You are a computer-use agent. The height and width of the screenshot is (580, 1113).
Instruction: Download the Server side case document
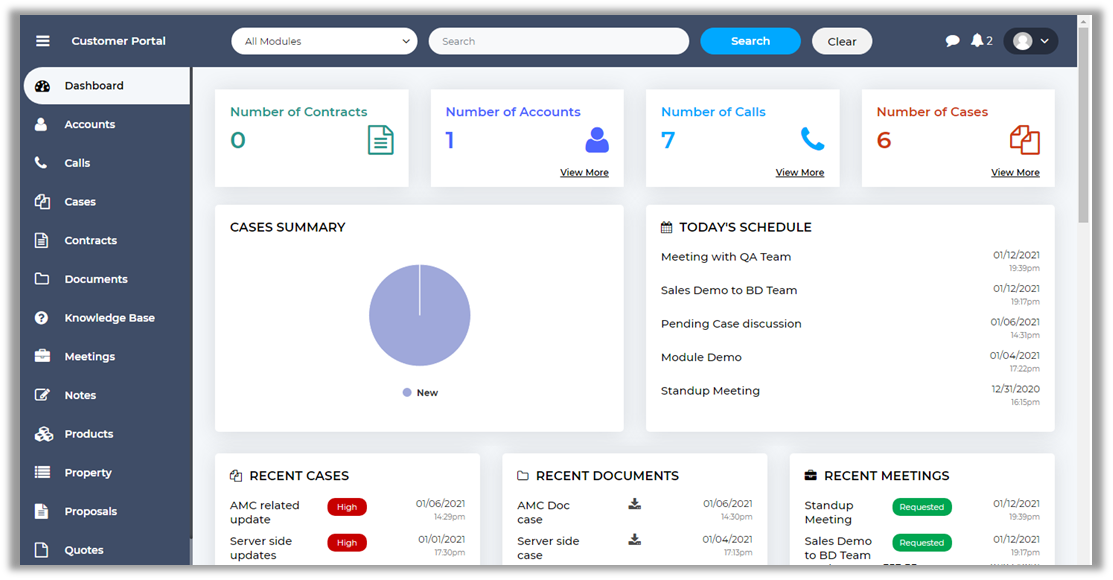[634, 540]
